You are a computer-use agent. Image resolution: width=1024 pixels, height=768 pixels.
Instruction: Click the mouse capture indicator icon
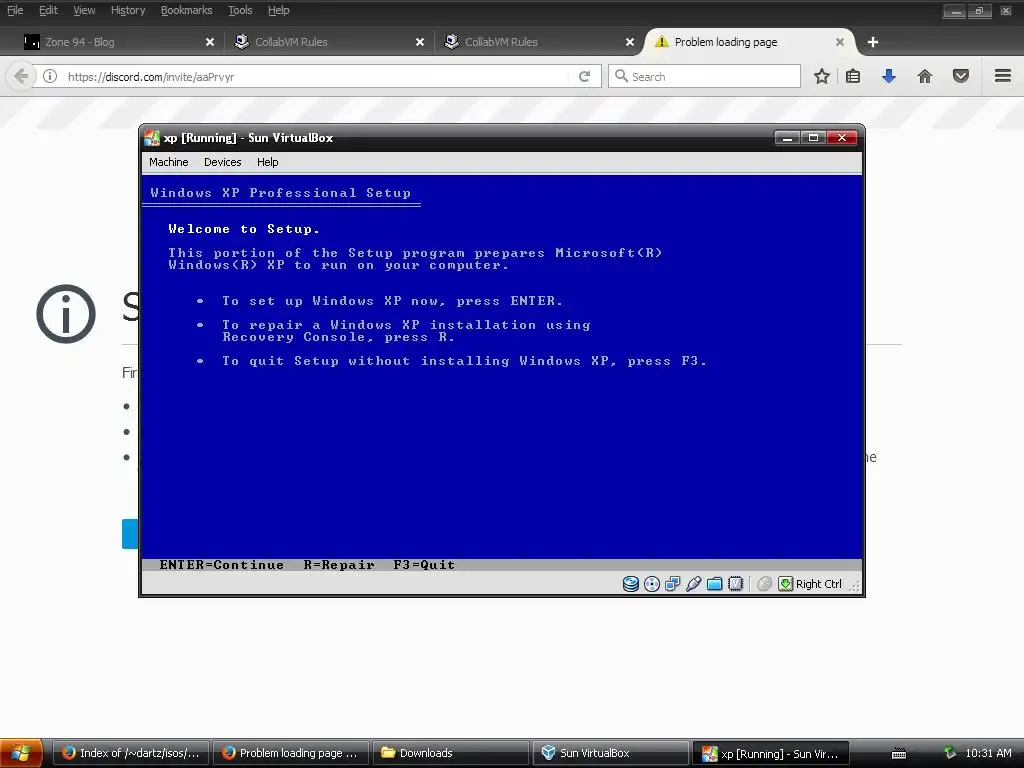764,584
